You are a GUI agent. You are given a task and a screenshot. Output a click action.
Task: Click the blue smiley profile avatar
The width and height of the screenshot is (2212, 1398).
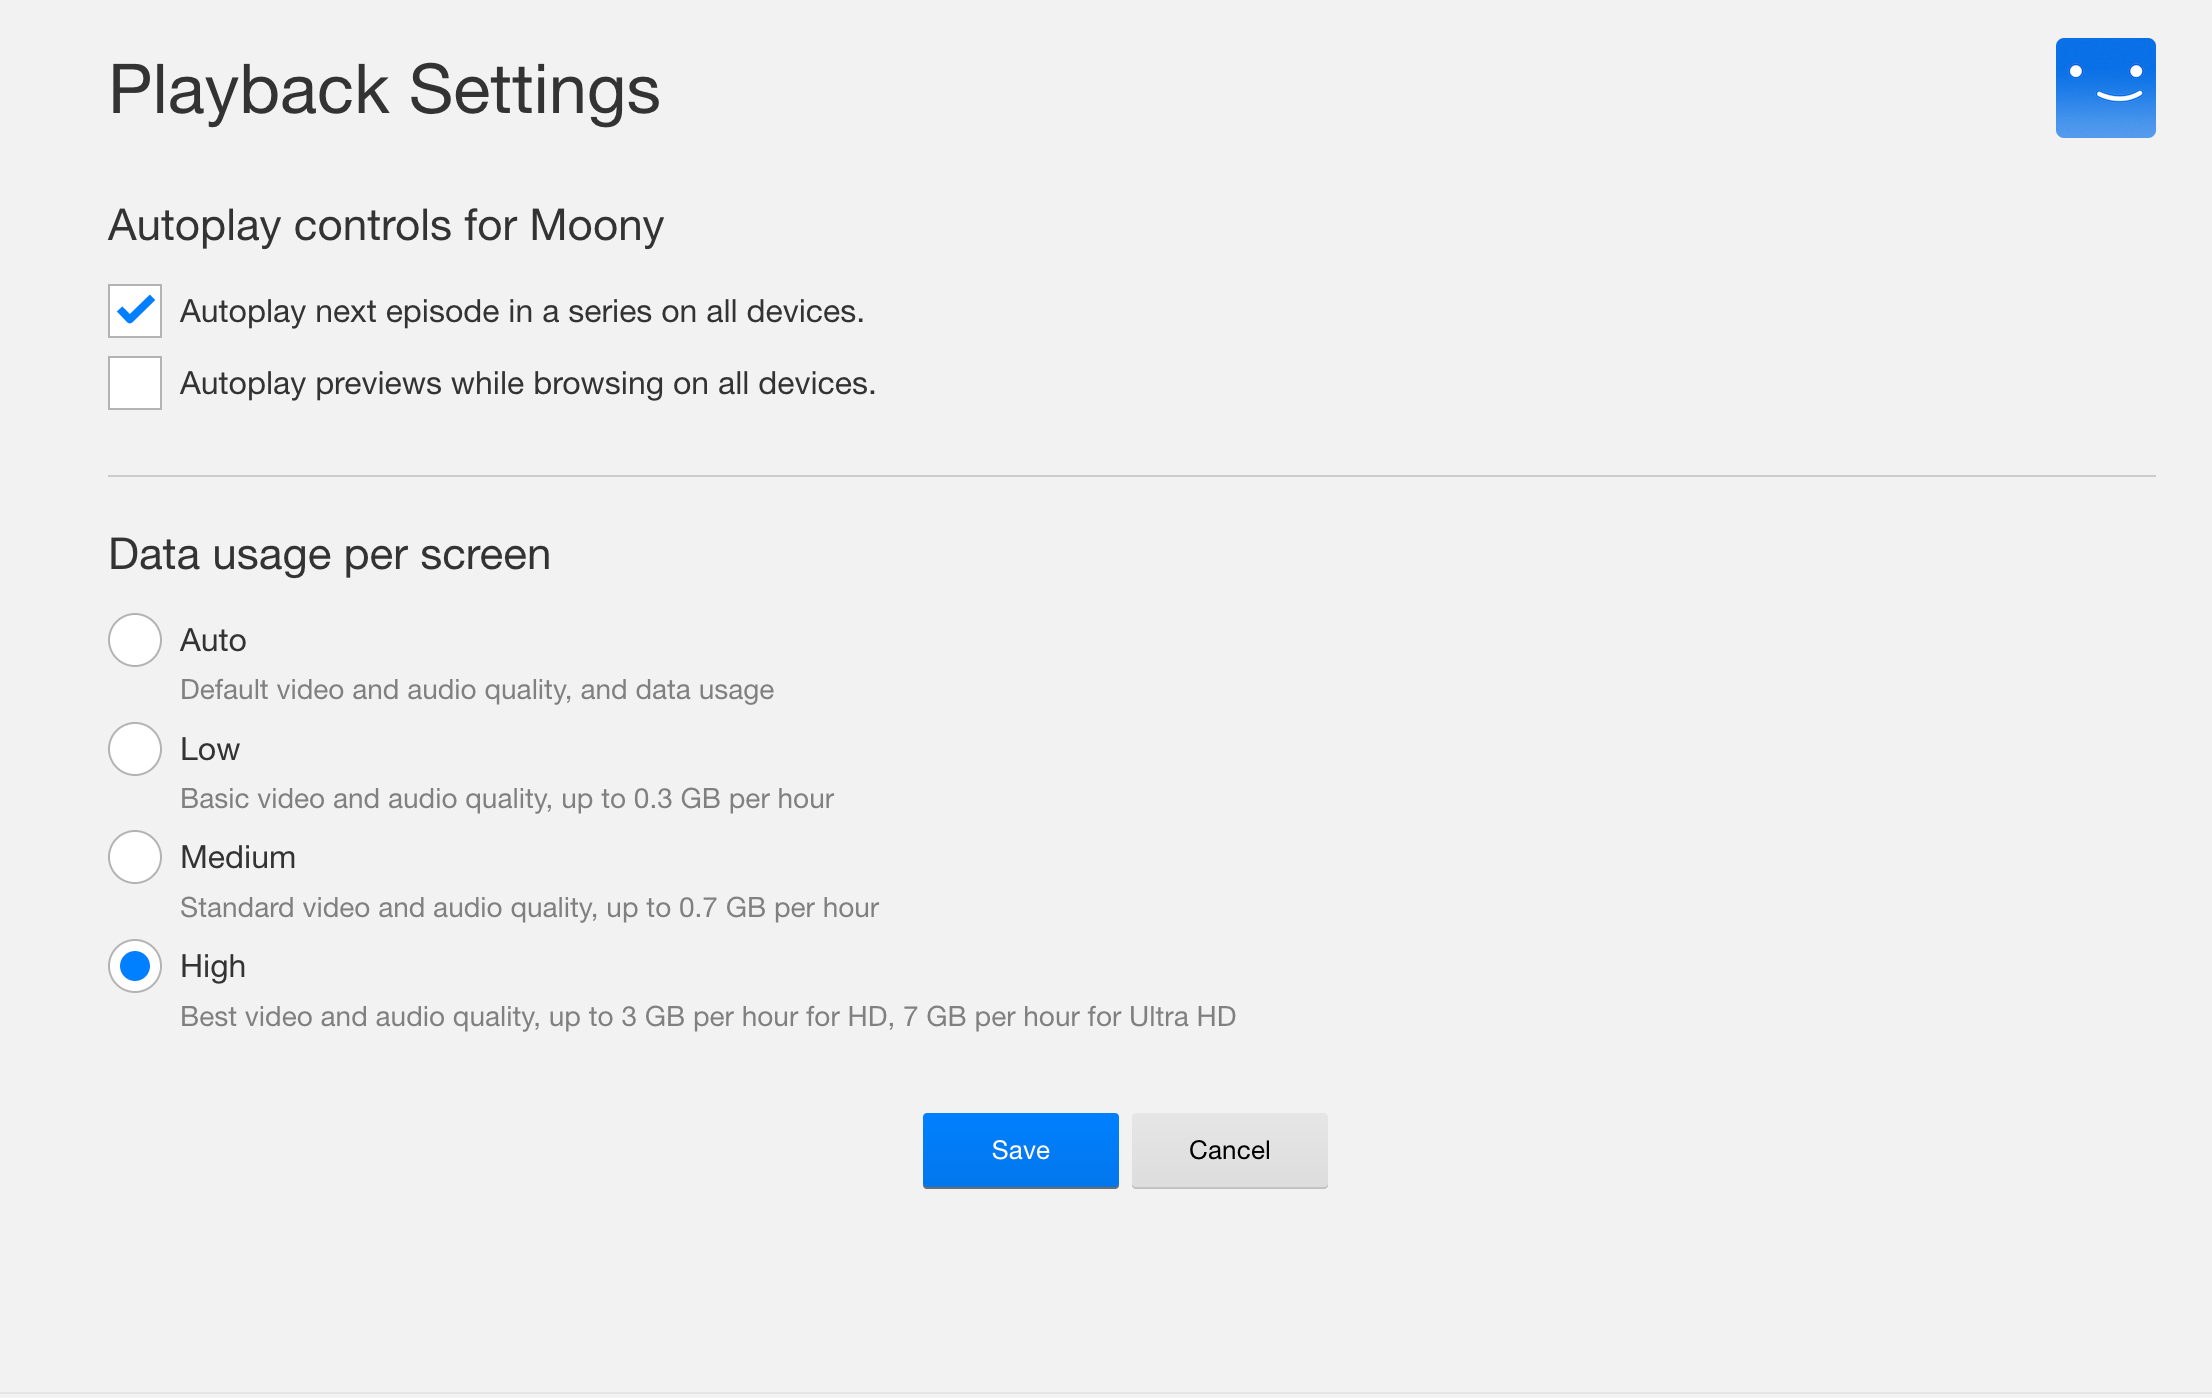[2105, 88]
